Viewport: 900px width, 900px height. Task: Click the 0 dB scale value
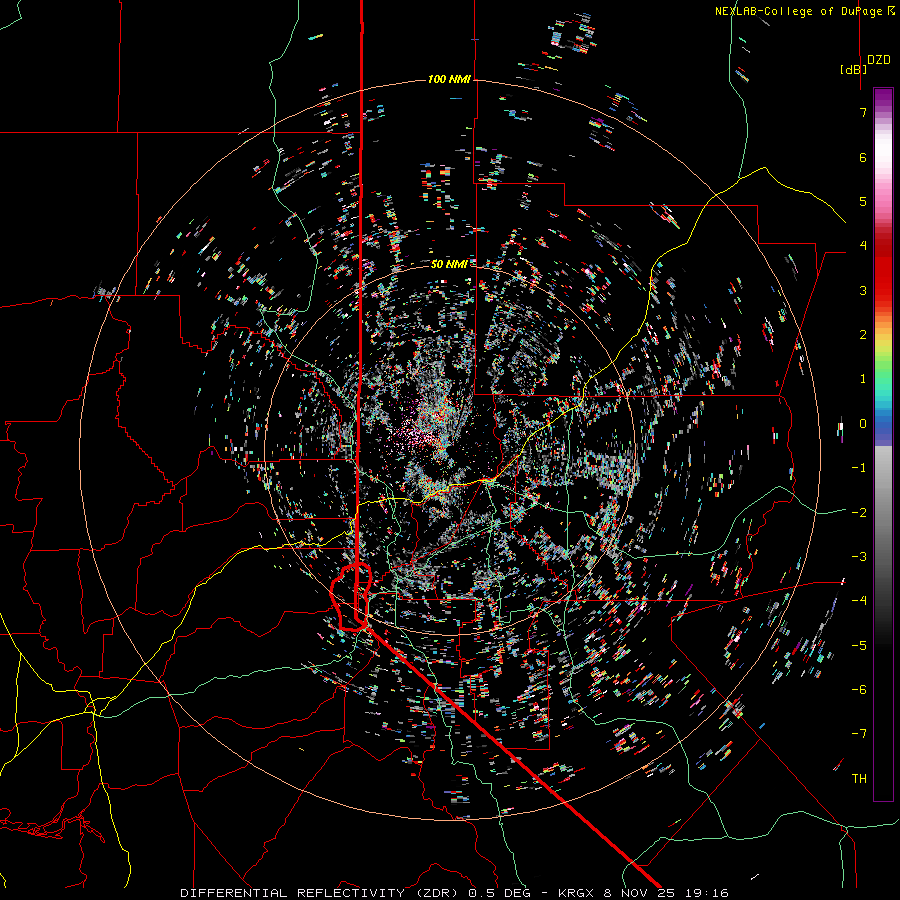[x=863, y=424]
